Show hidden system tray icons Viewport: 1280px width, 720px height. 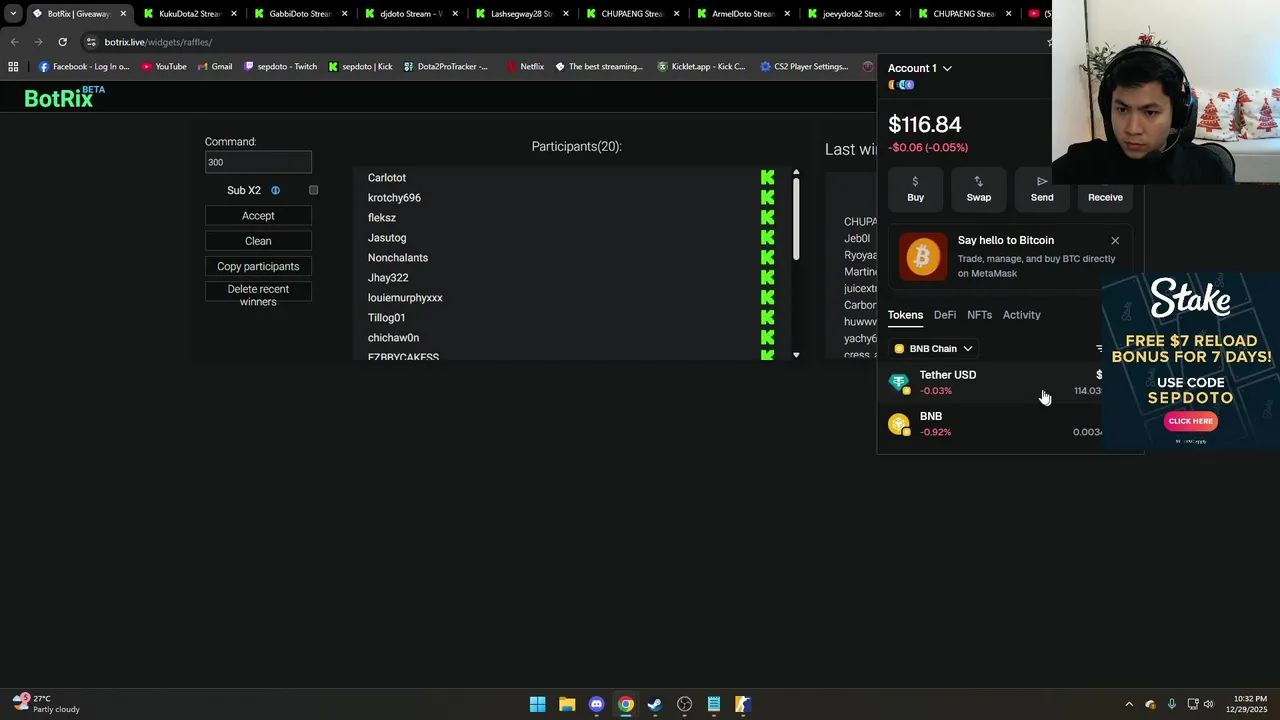(x=1129, y=704)
